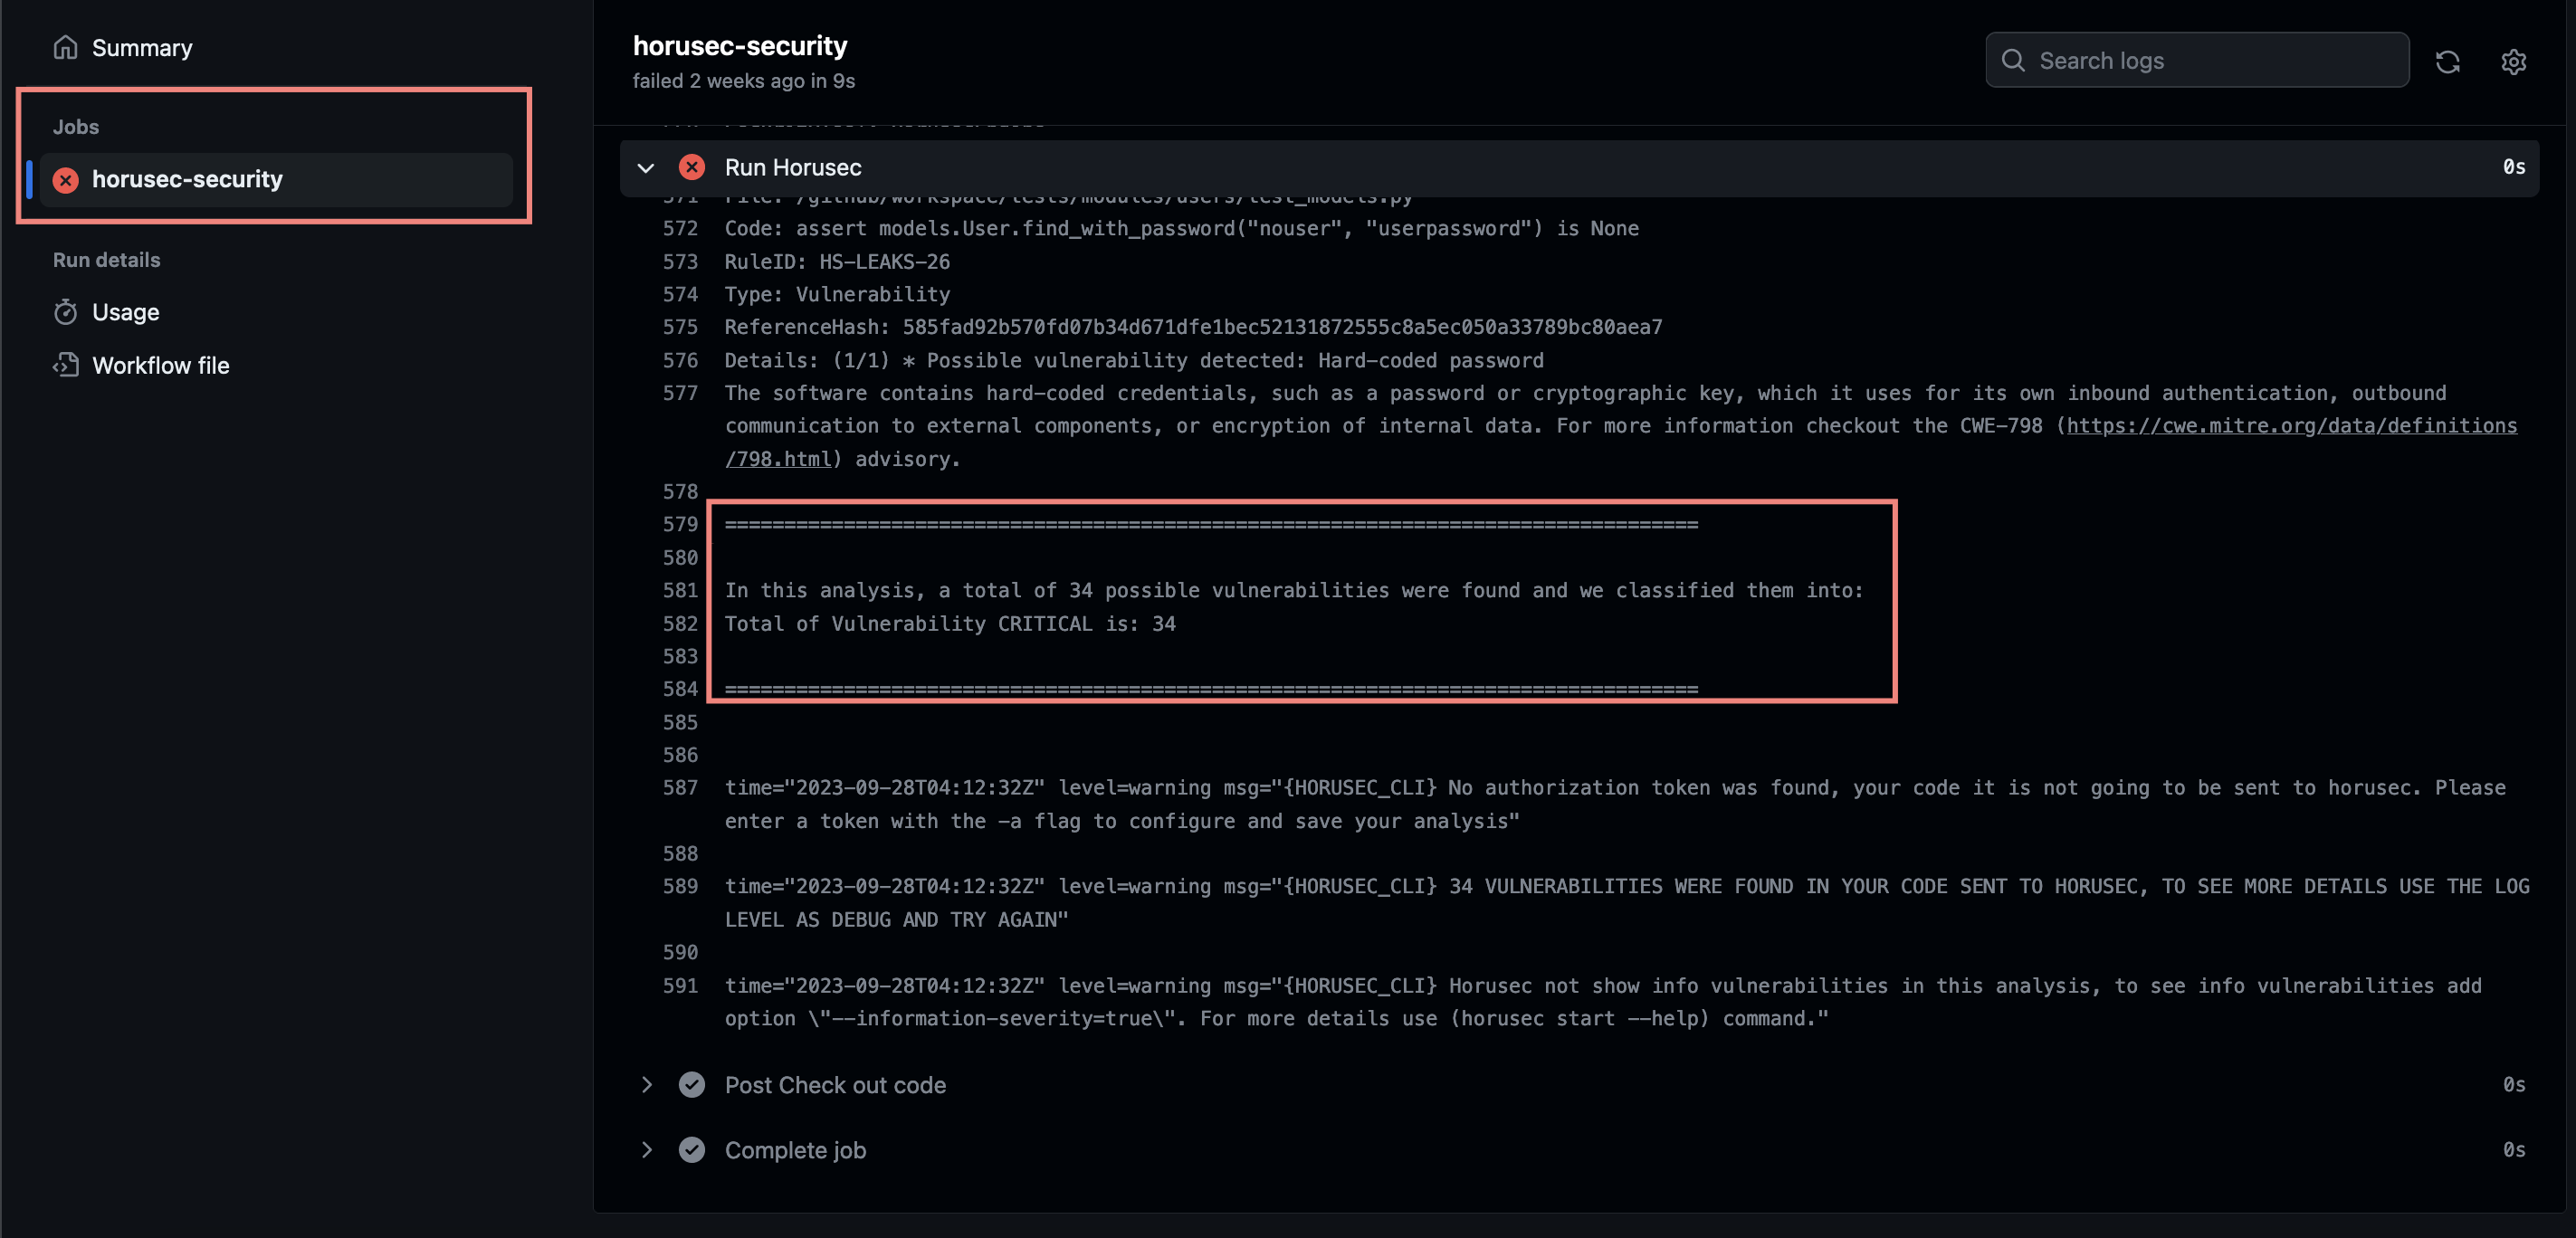The image size is (2576, 1238).
Task: Open the Workflow file
Action: (161, 365)
